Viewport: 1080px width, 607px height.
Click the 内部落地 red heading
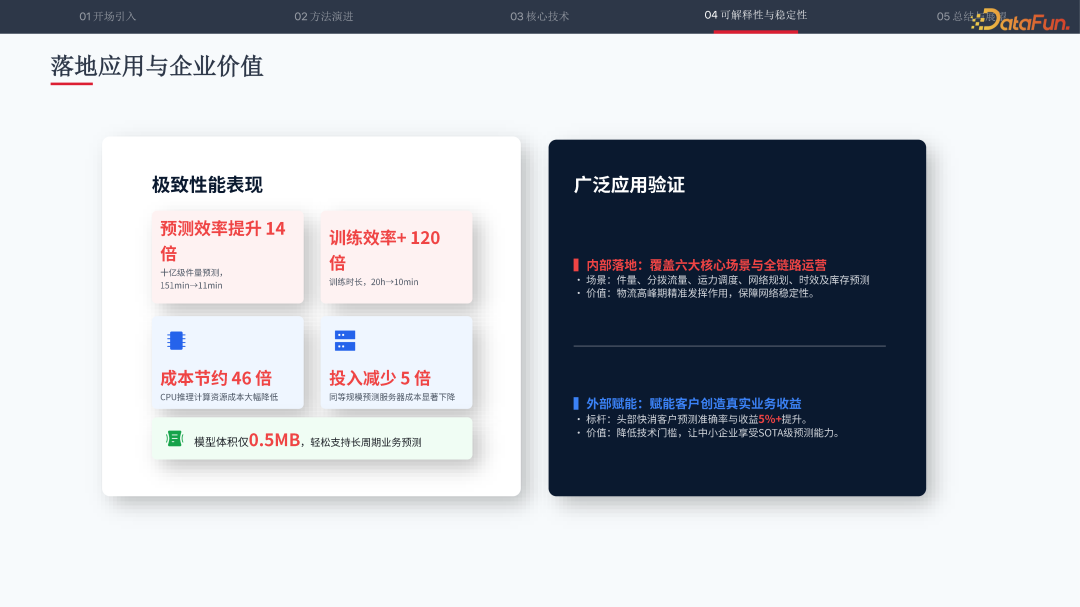point(706,265)
